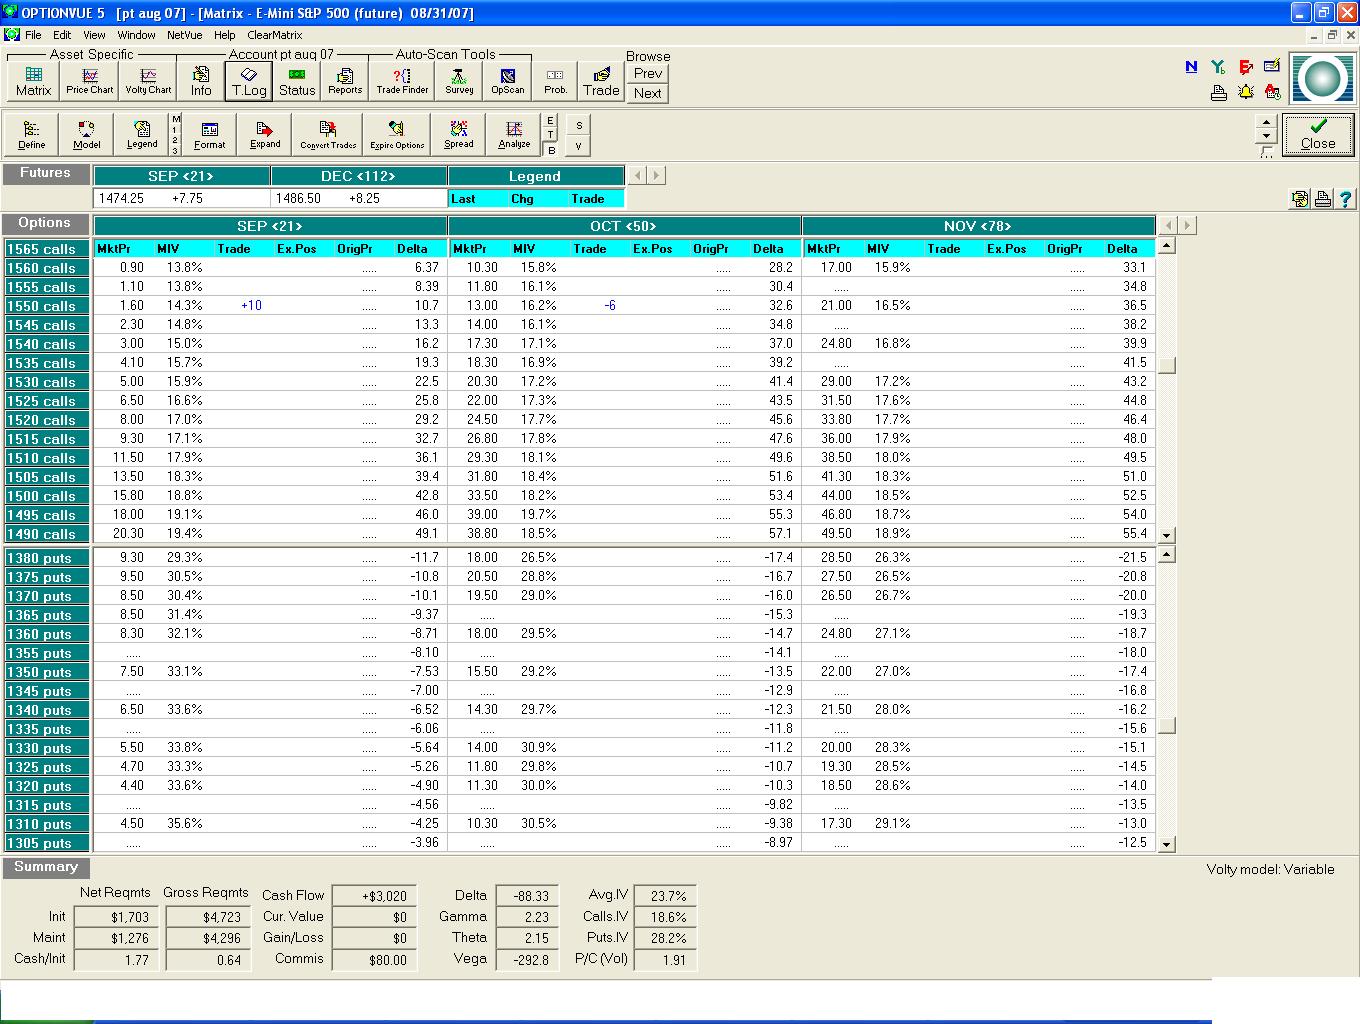This screenshot has height=1024, width=1360.
Task: Click the Expand tool
Action: [265, 133]
